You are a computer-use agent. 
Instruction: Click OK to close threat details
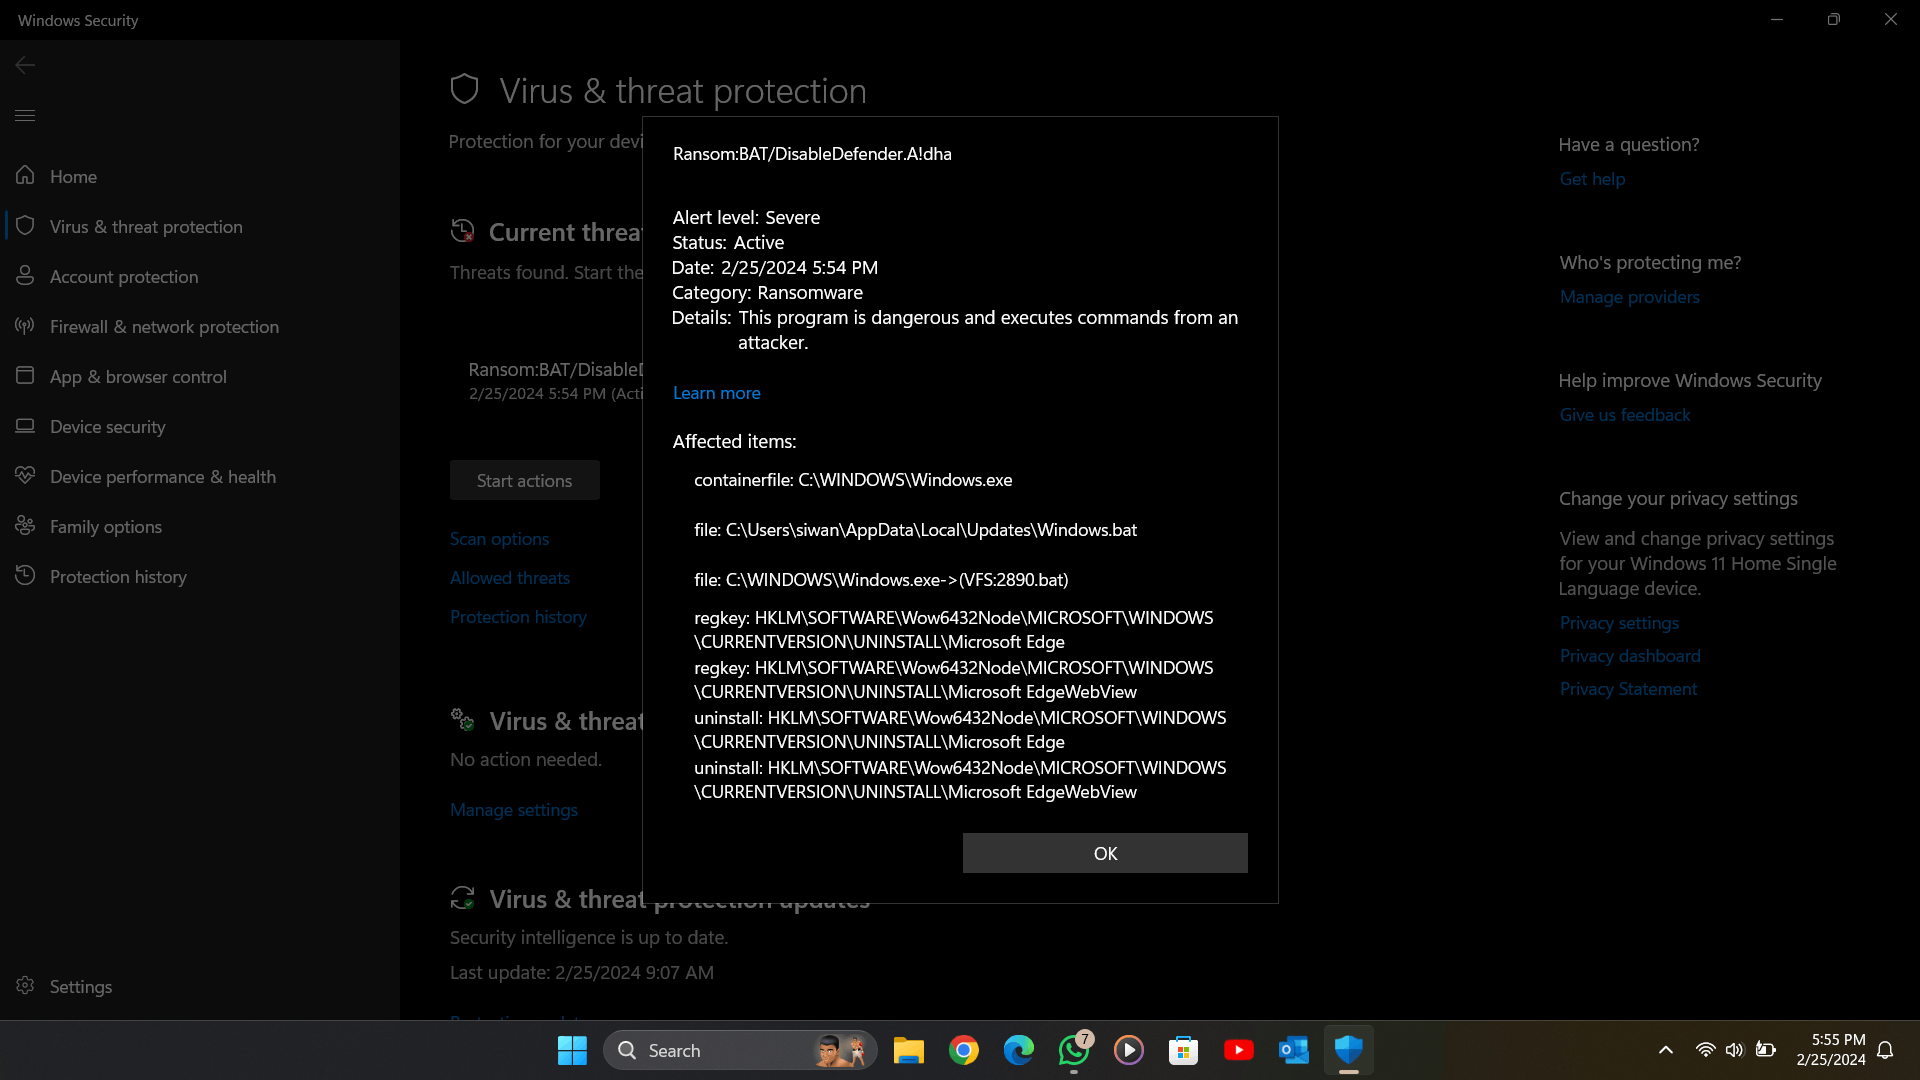[1105, 853]
